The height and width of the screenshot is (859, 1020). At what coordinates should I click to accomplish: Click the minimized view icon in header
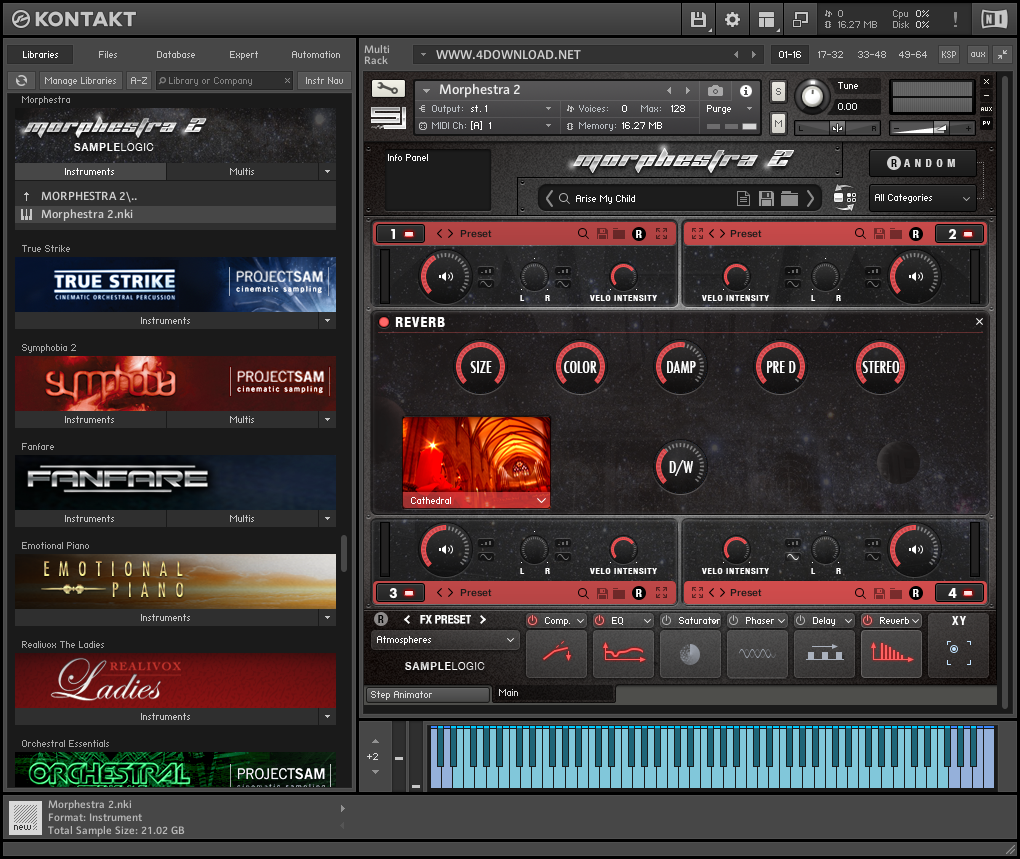800,20
